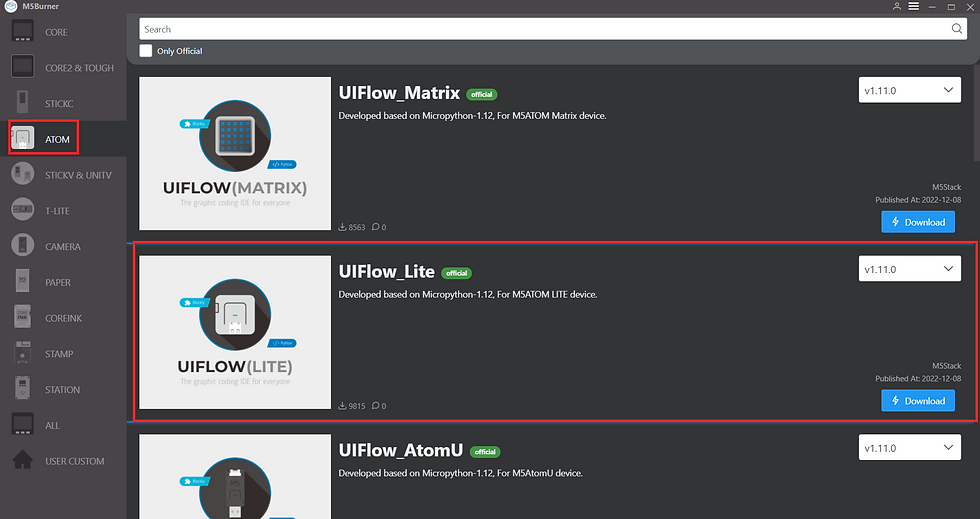Click the ALL category label
Screen dimensions: 980x519
pos(52,426)
